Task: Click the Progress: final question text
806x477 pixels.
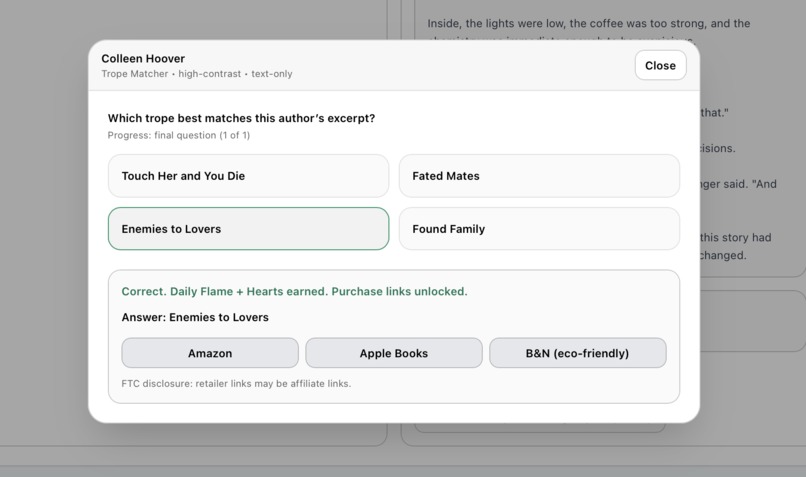Action: tap(178, 135)
